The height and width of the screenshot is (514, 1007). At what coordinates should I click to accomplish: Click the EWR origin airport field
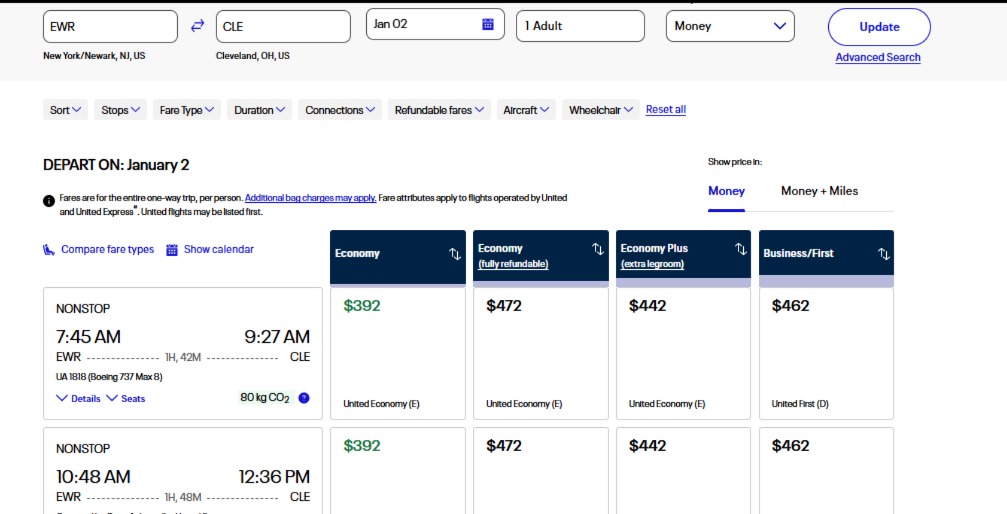click(110, 27)
